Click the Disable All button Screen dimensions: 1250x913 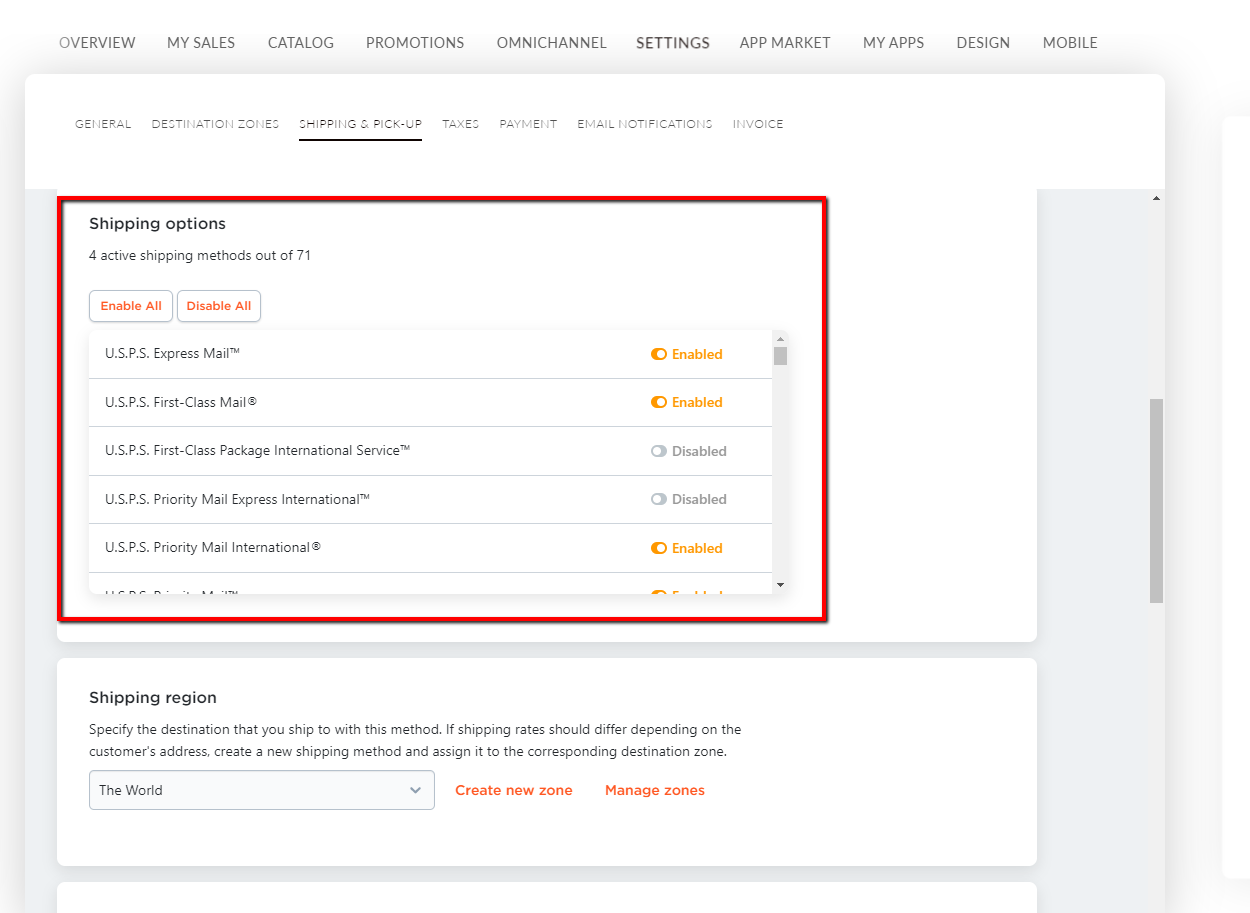219,306
